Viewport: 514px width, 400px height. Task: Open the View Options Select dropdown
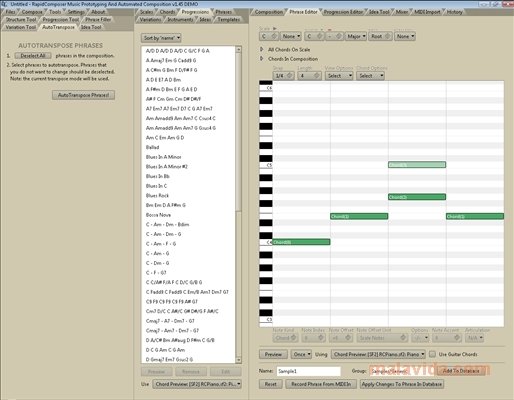tap(339, 76)
